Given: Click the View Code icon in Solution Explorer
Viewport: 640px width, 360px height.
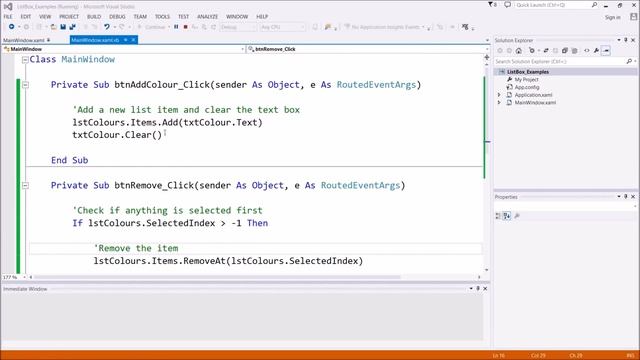Looking at the screenshot, I should pos(587,51).
